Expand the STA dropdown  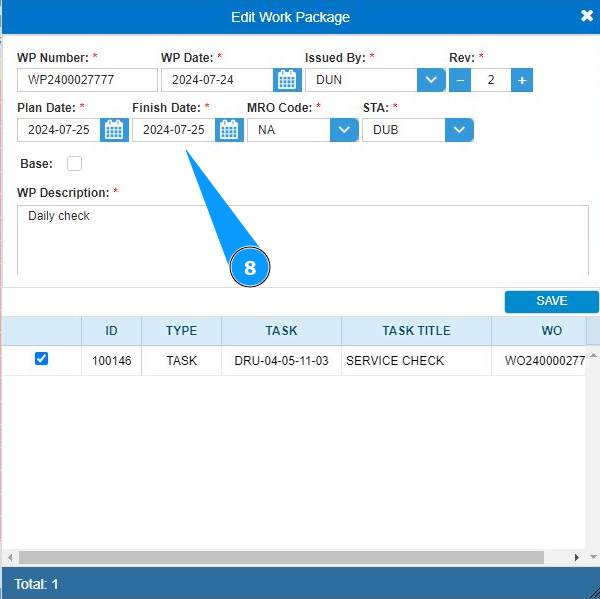(x=459, y=130)
